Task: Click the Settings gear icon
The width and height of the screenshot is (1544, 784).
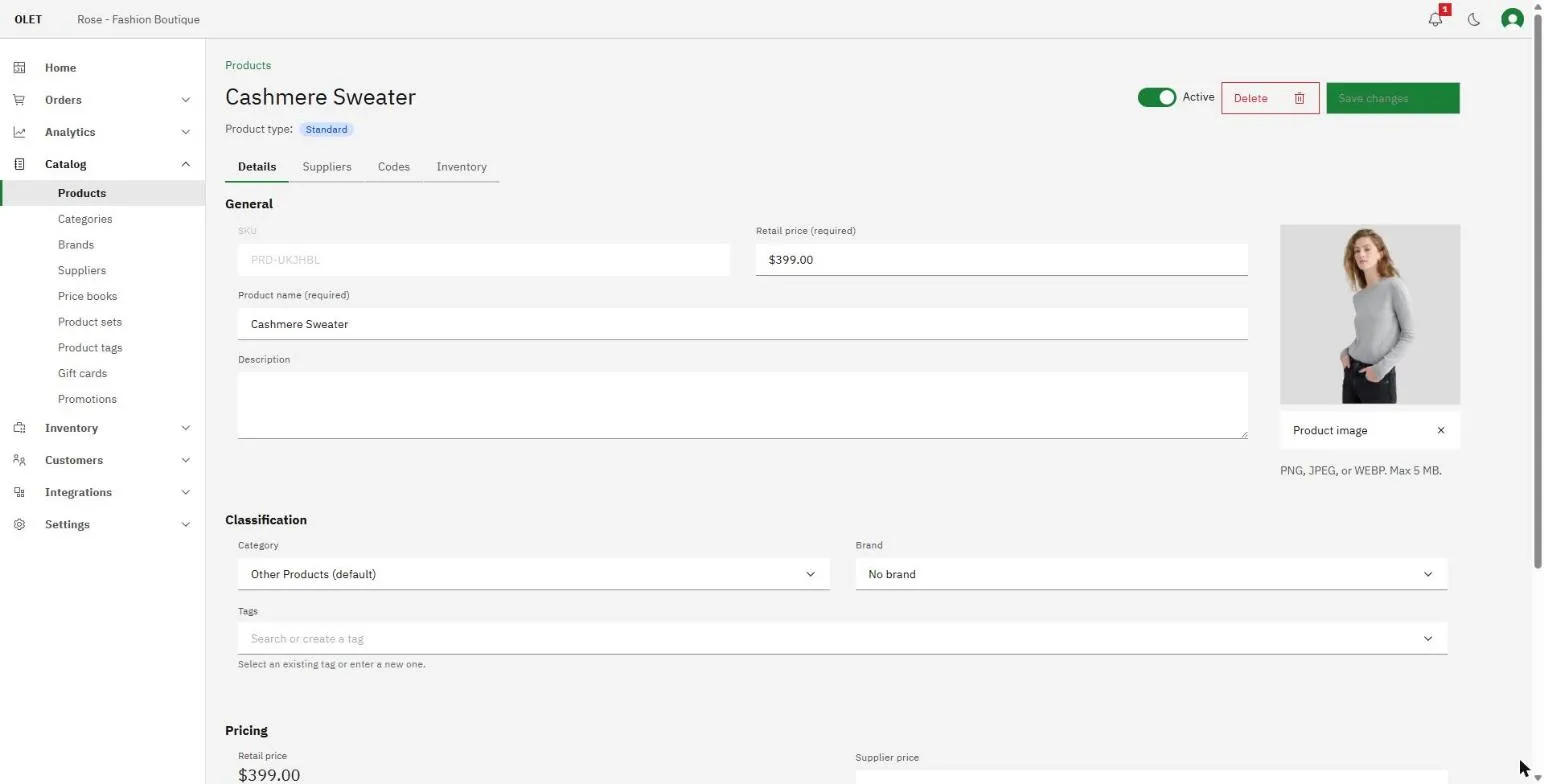Action: tap(19, 524)
